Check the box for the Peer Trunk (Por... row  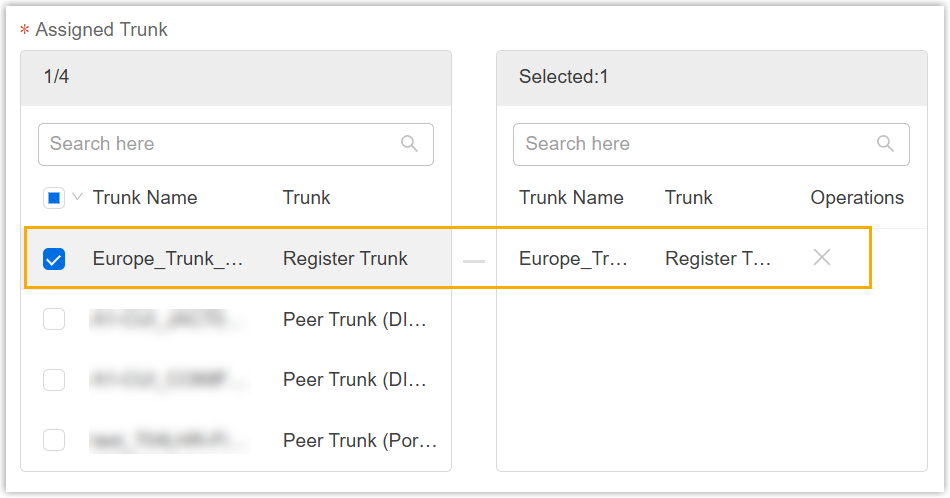click(x=54, y=440)
